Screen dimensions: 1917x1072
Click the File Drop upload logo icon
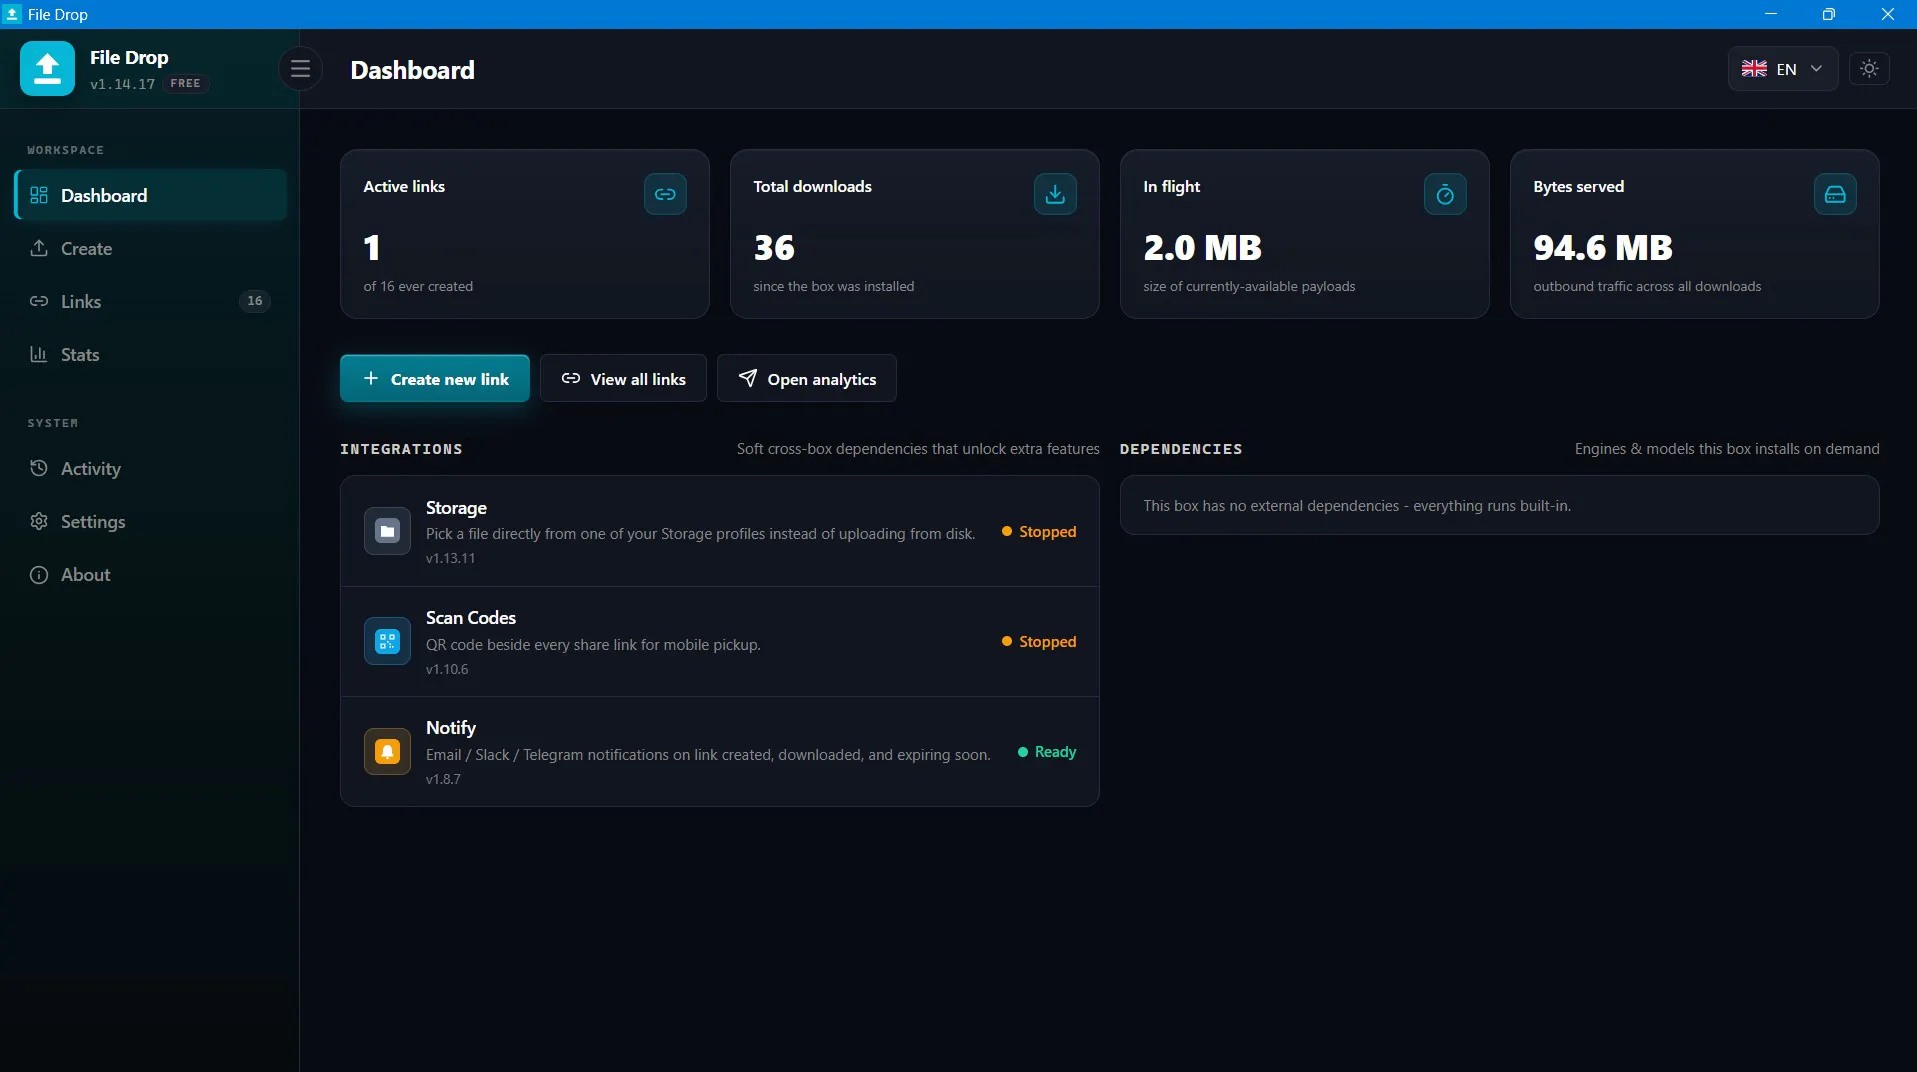click(x=47, y=69)
